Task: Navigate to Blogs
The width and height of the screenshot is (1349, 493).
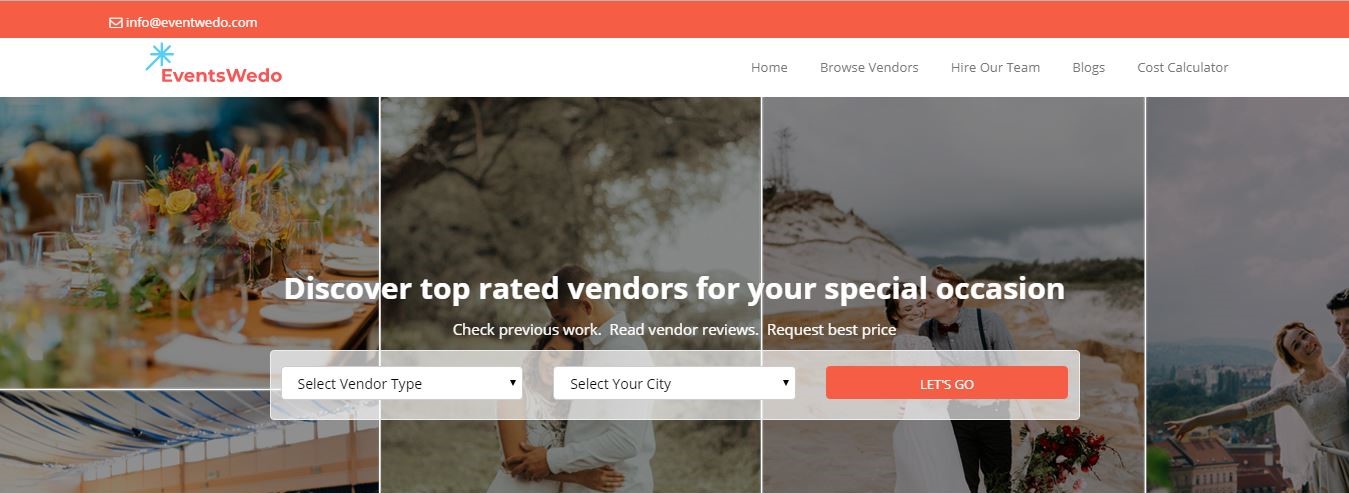Action: (x=1088, y=67)
